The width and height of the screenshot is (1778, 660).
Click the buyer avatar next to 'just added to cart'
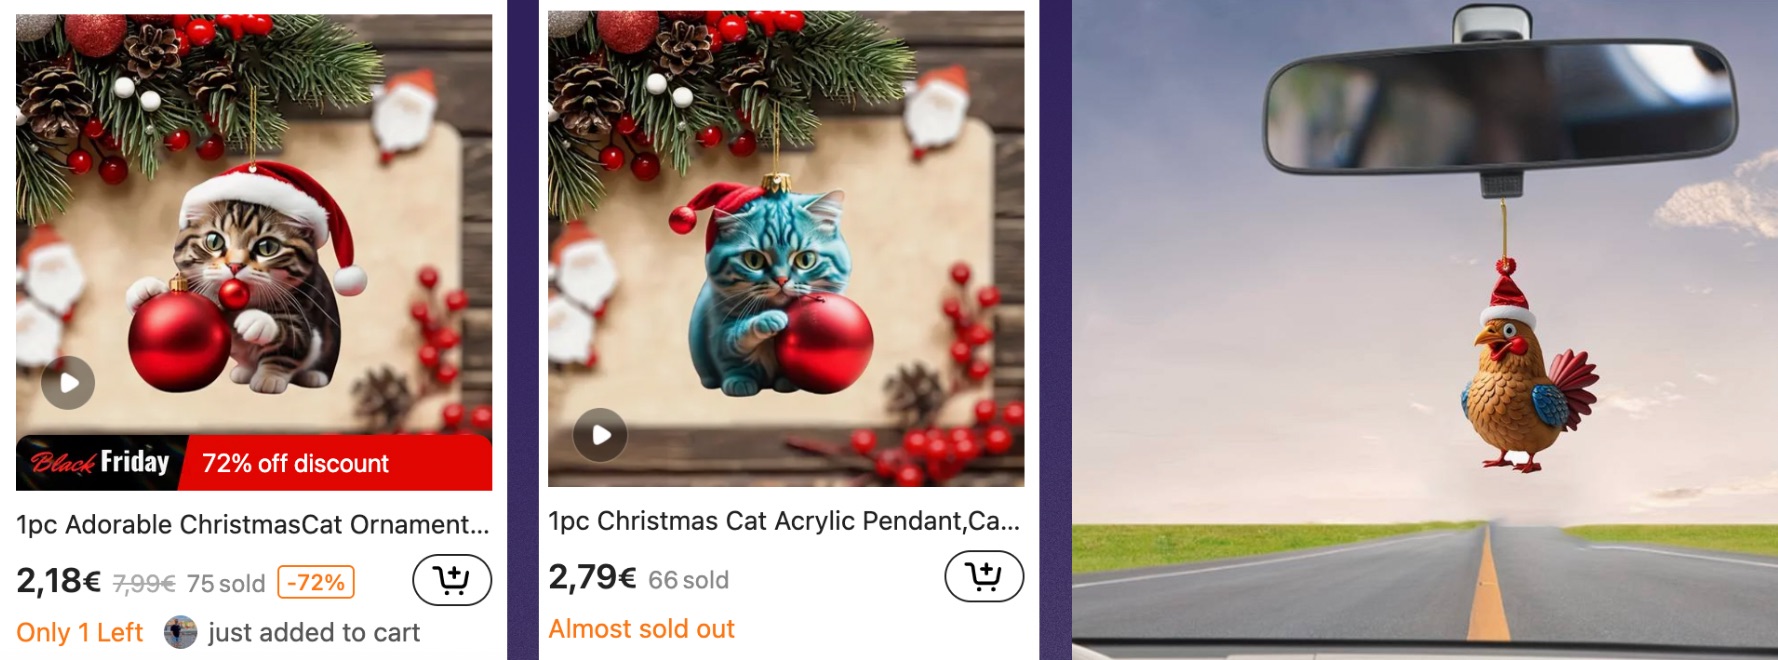point(180,632)
